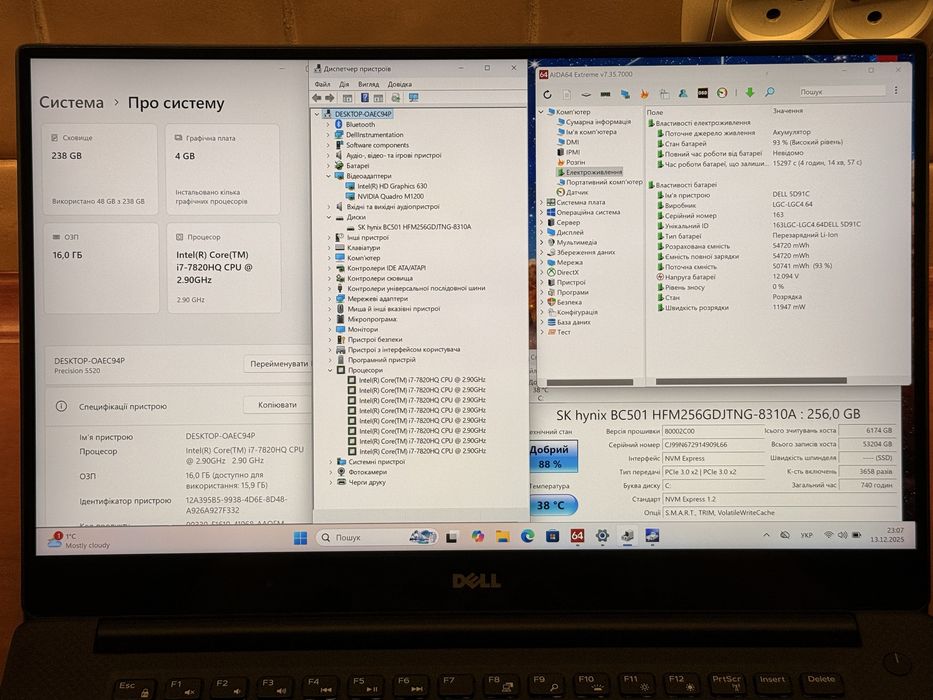Collapse the Відеоадаптери node
The width and height of the screenshot is (933, 700).
click(328, 176)
